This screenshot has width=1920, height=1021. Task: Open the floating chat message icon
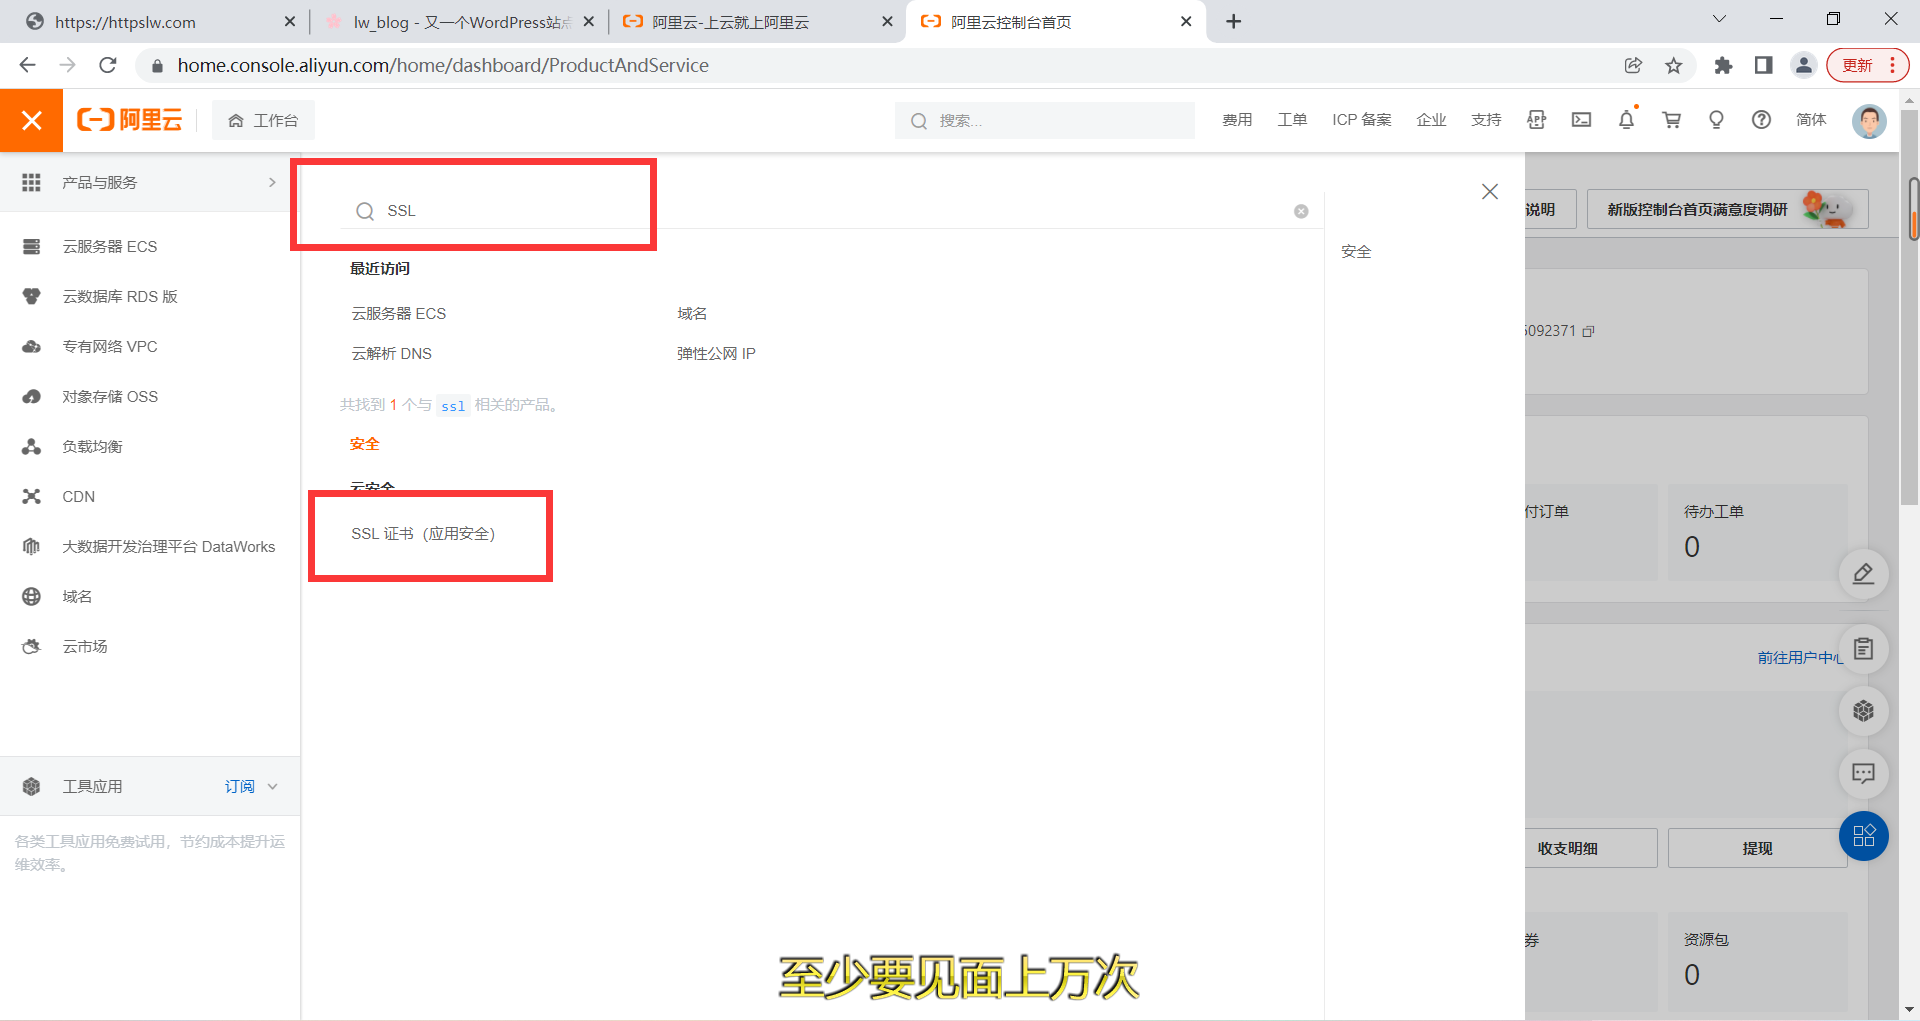pyautogui.click(x=1864, y=773)
